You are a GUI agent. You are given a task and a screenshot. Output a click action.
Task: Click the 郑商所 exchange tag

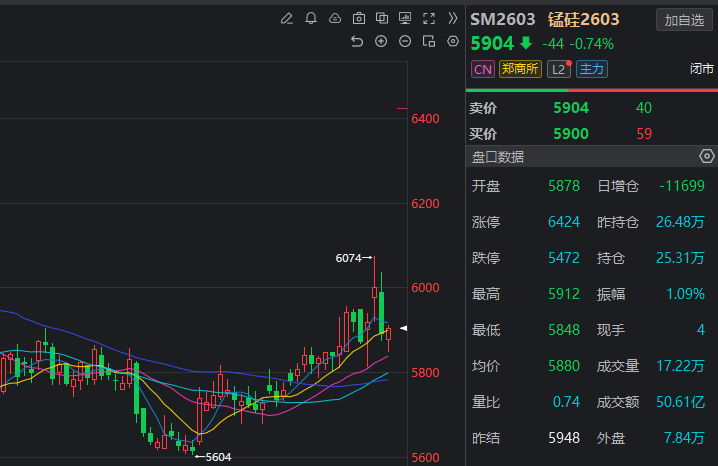tap(520, 69)
